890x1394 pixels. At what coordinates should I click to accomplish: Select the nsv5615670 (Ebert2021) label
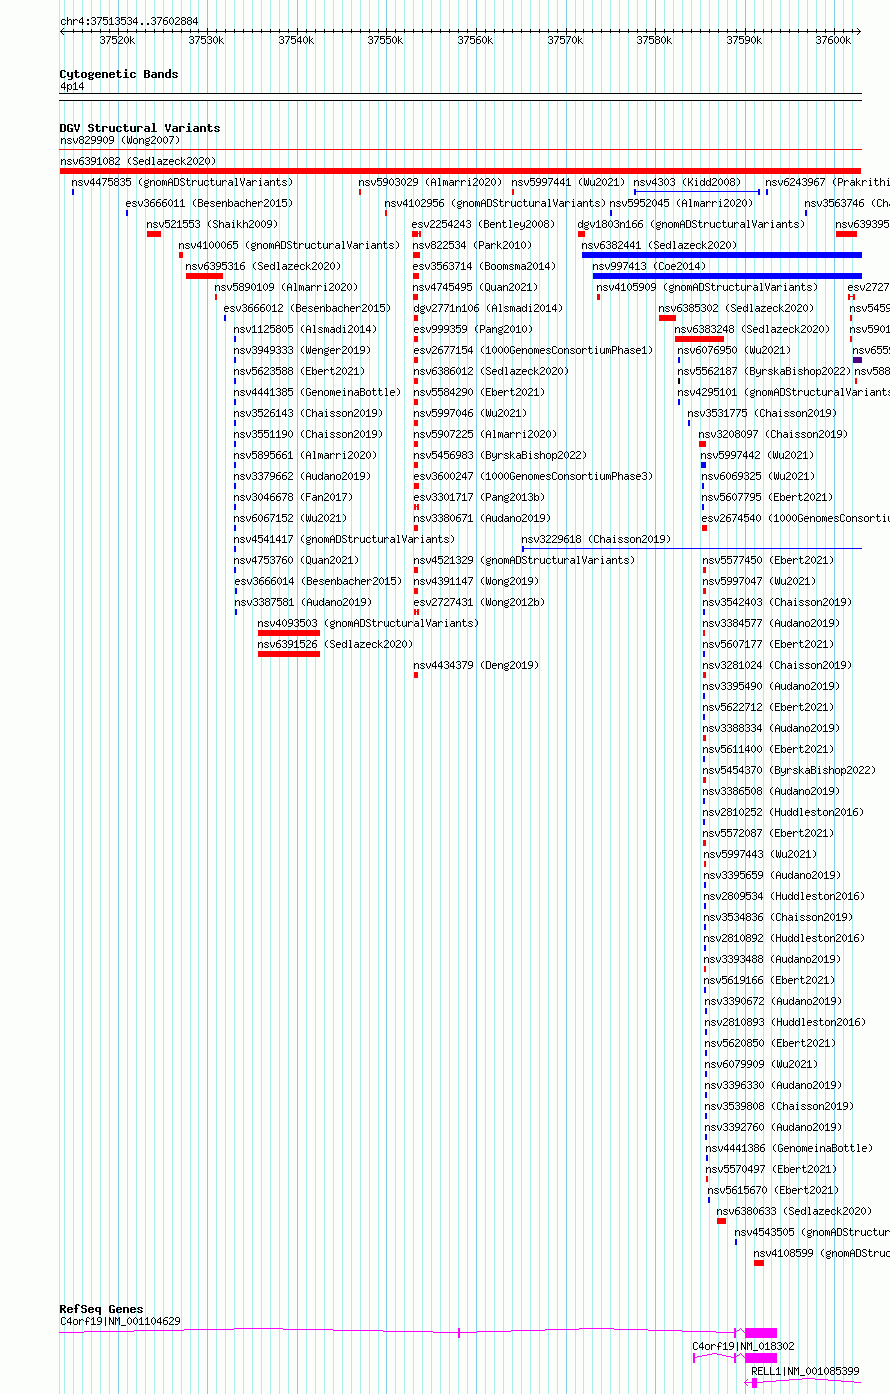(x=773, y=1190)
